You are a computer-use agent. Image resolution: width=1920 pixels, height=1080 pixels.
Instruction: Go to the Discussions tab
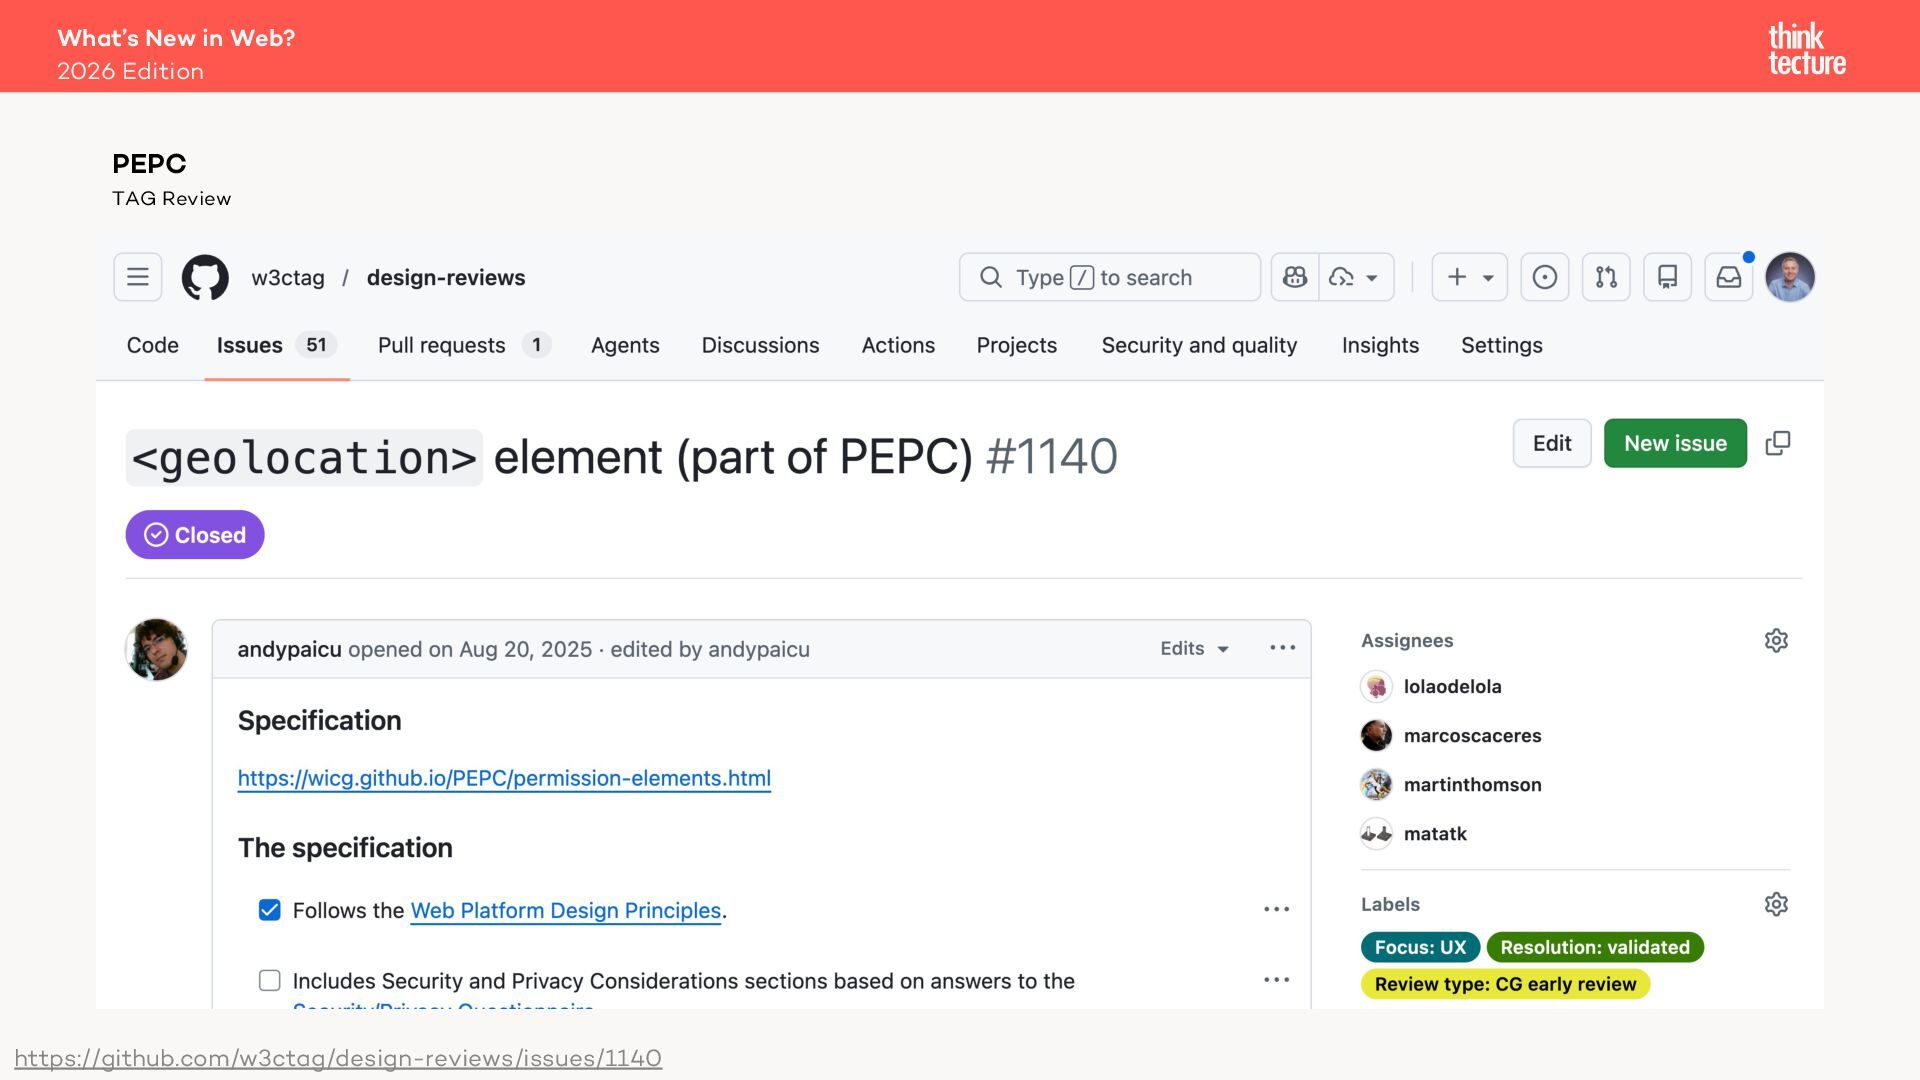(x=760, y=345)
